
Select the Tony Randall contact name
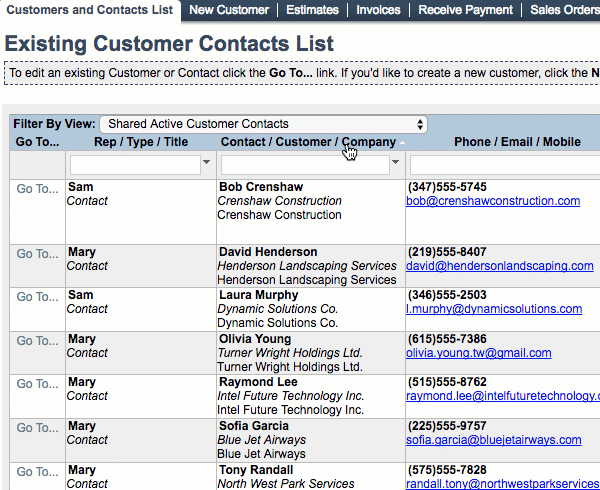(x=256, y=470)
